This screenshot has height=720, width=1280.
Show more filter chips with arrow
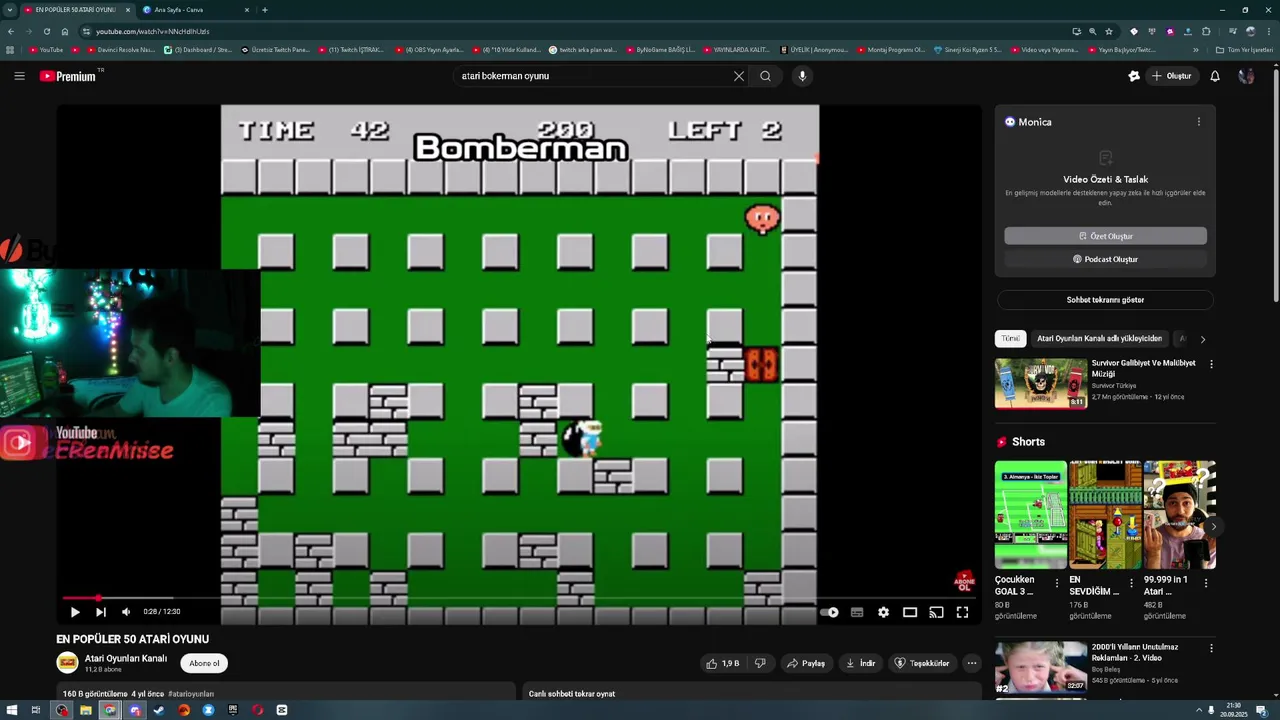pyautogui.click(x=1203, y=339)
